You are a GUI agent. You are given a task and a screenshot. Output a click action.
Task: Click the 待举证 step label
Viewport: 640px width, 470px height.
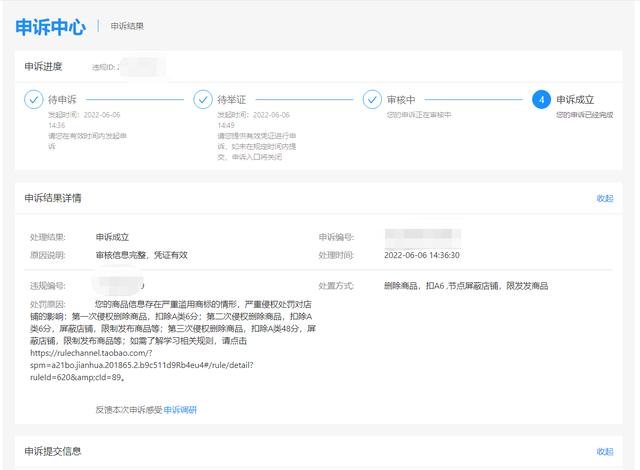[x=232, y=100]
